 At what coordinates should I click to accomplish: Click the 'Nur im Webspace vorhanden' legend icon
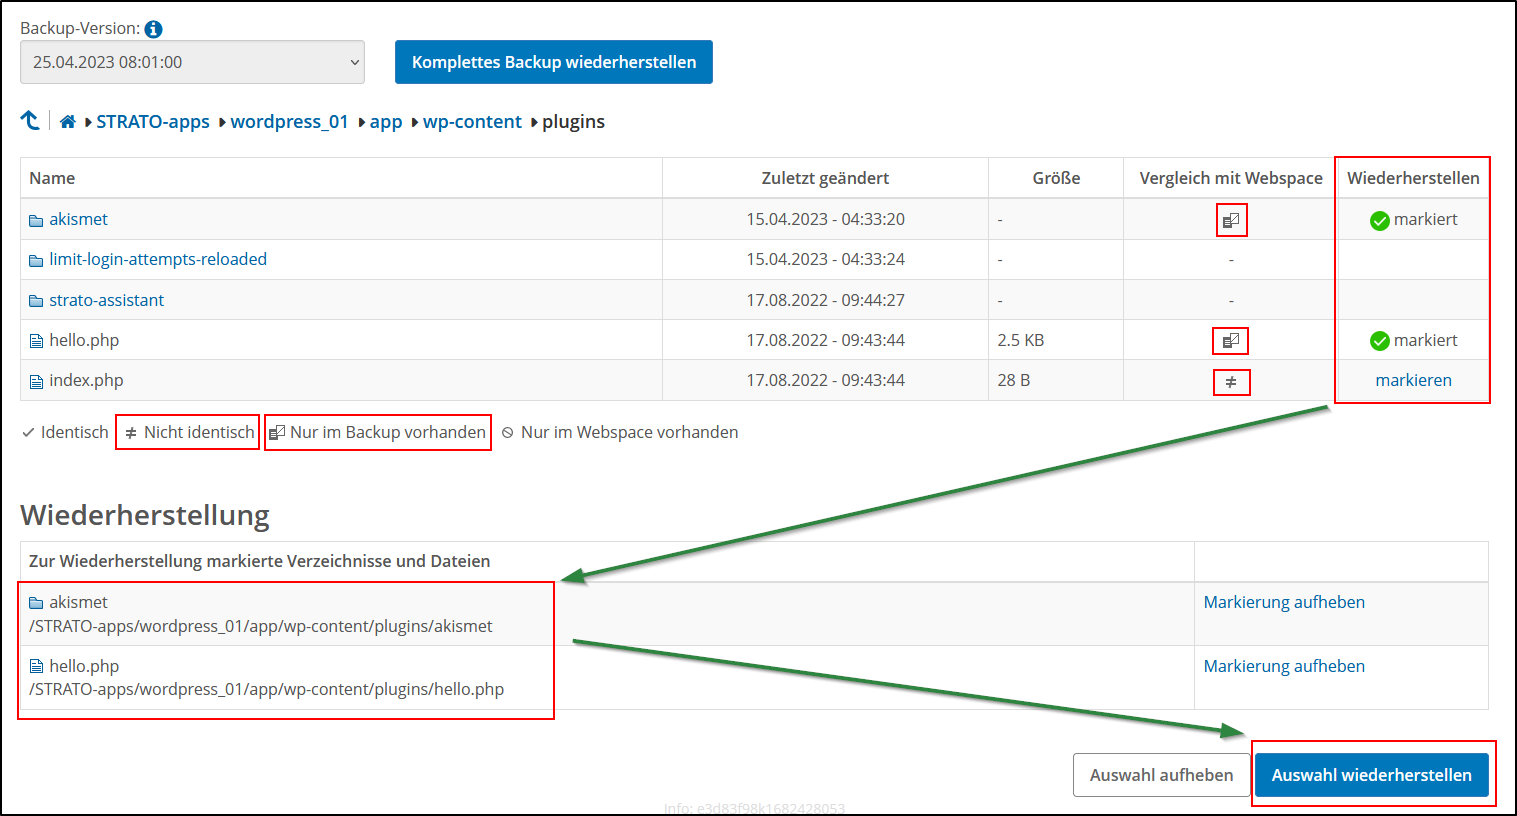coord(509,432)
